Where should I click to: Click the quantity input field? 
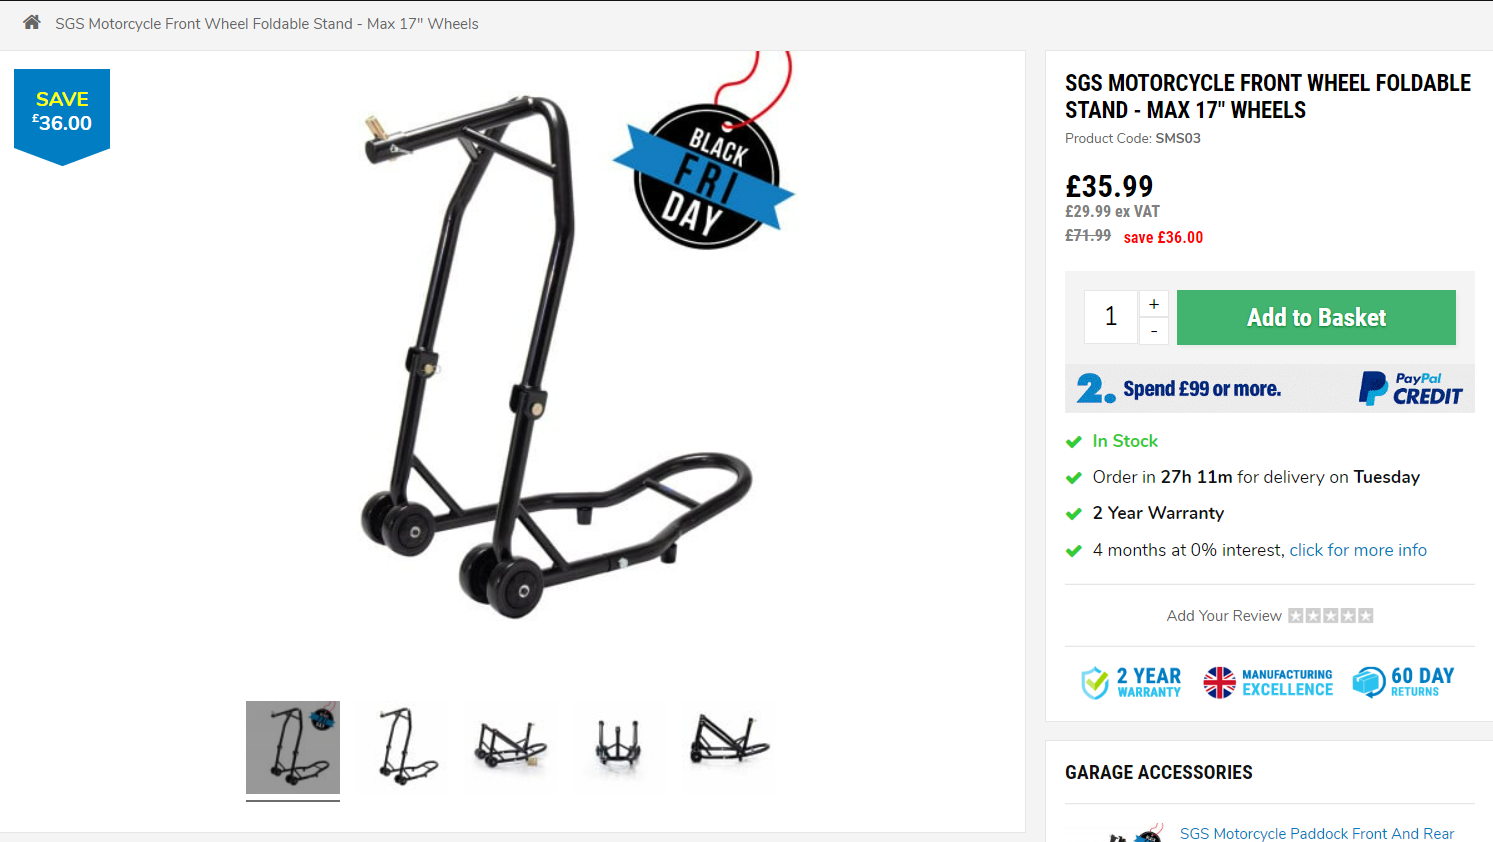(1111, 317)
